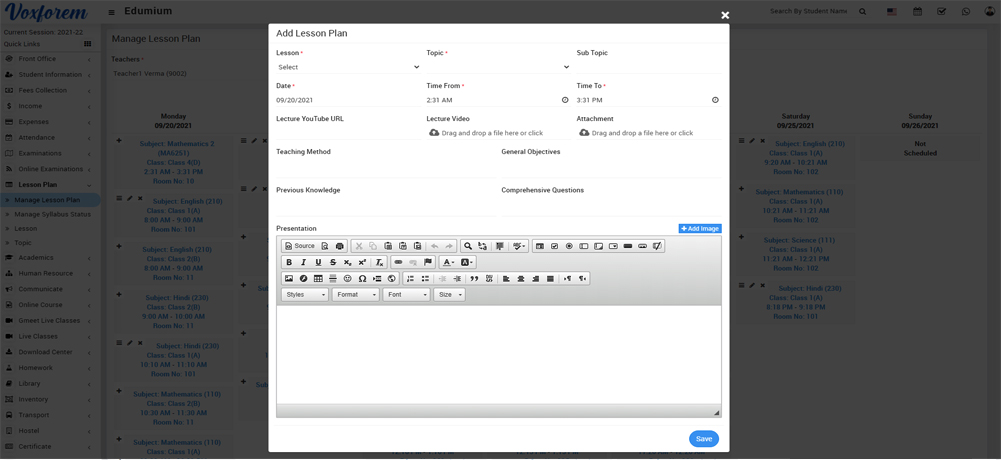Open the Lesson select dropdown
Screen dimensions: 1001x460
pyautogui.click(x=348, y=67)
